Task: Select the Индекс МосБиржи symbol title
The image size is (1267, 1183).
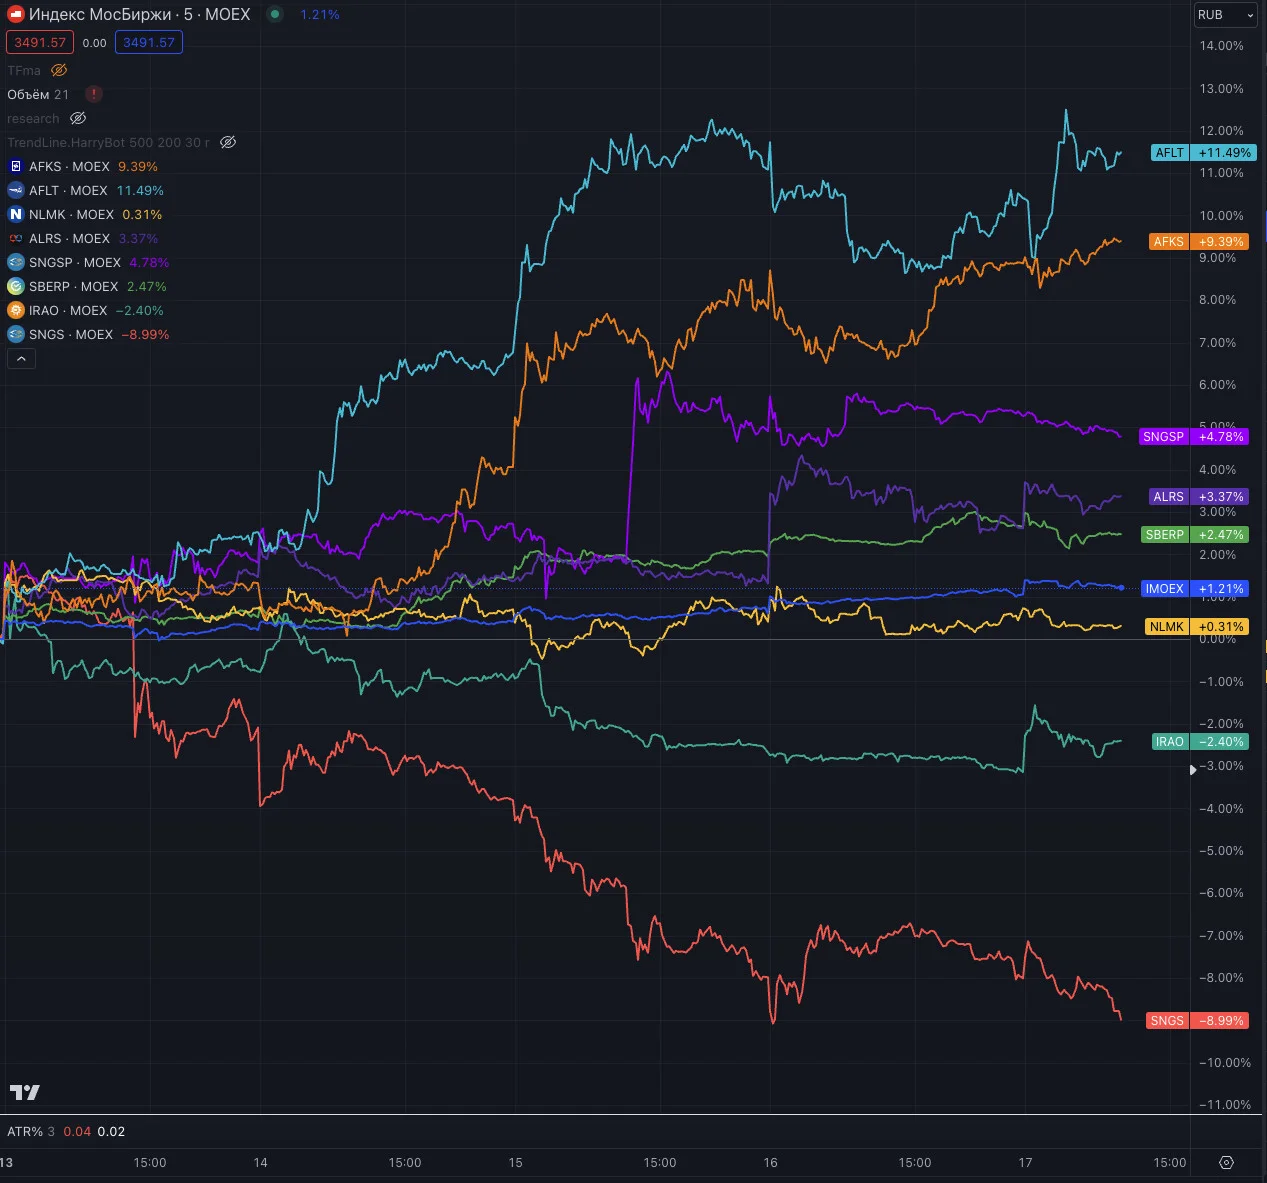Action: tap(139, 14)
